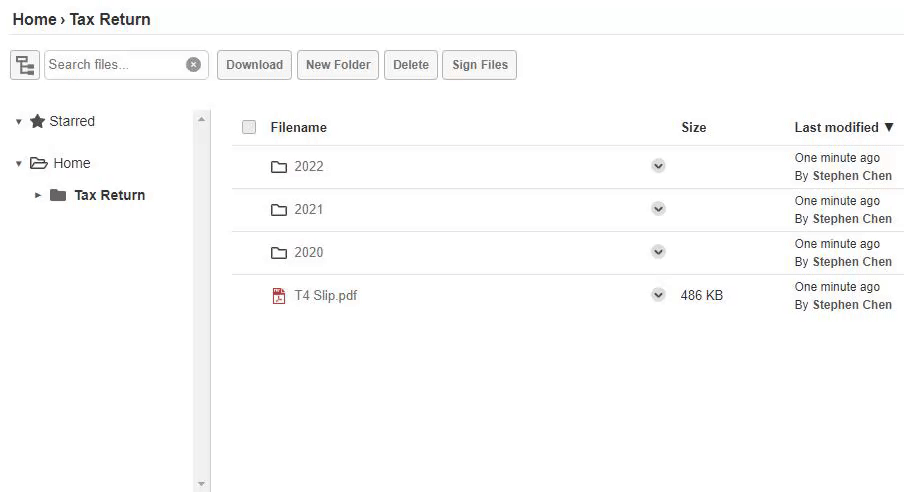
Task: Toggle the folder tree view icon
Action: pyautogui.click(x=25, y=65)
